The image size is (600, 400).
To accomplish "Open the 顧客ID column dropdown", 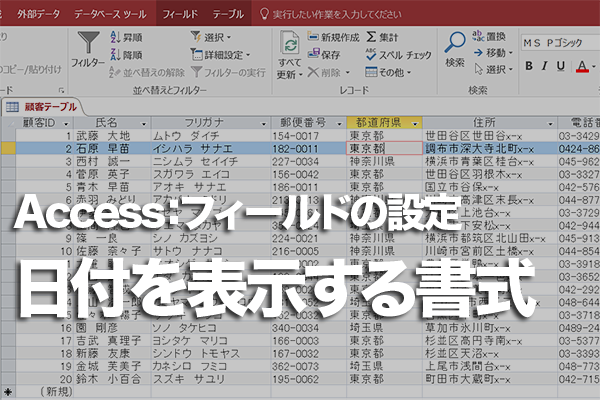I will coord(66,124).
